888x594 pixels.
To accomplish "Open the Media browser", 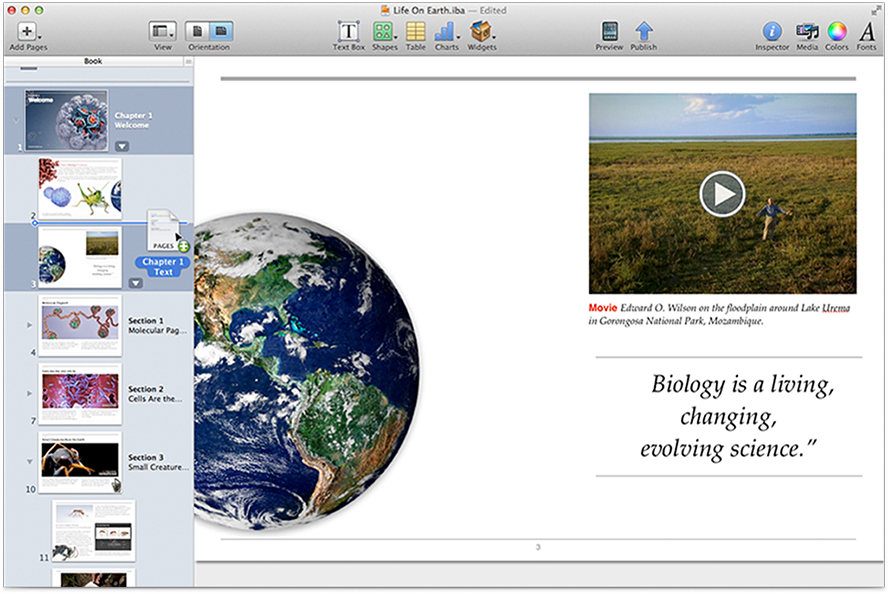I will tap(807, 32).
